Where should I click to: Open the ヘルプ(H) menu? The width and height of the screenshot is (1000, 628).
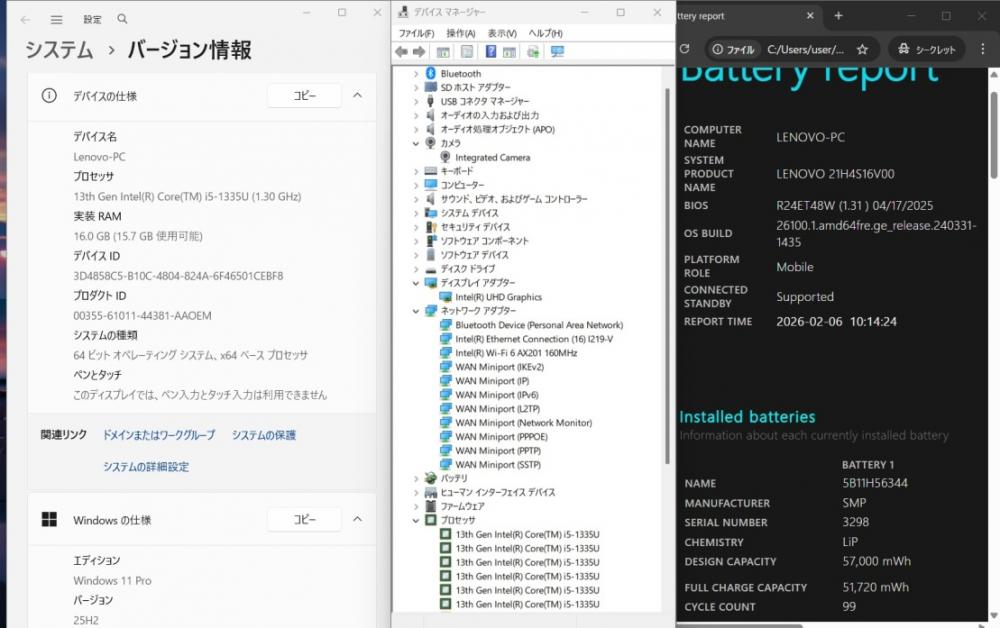point(545,33)
